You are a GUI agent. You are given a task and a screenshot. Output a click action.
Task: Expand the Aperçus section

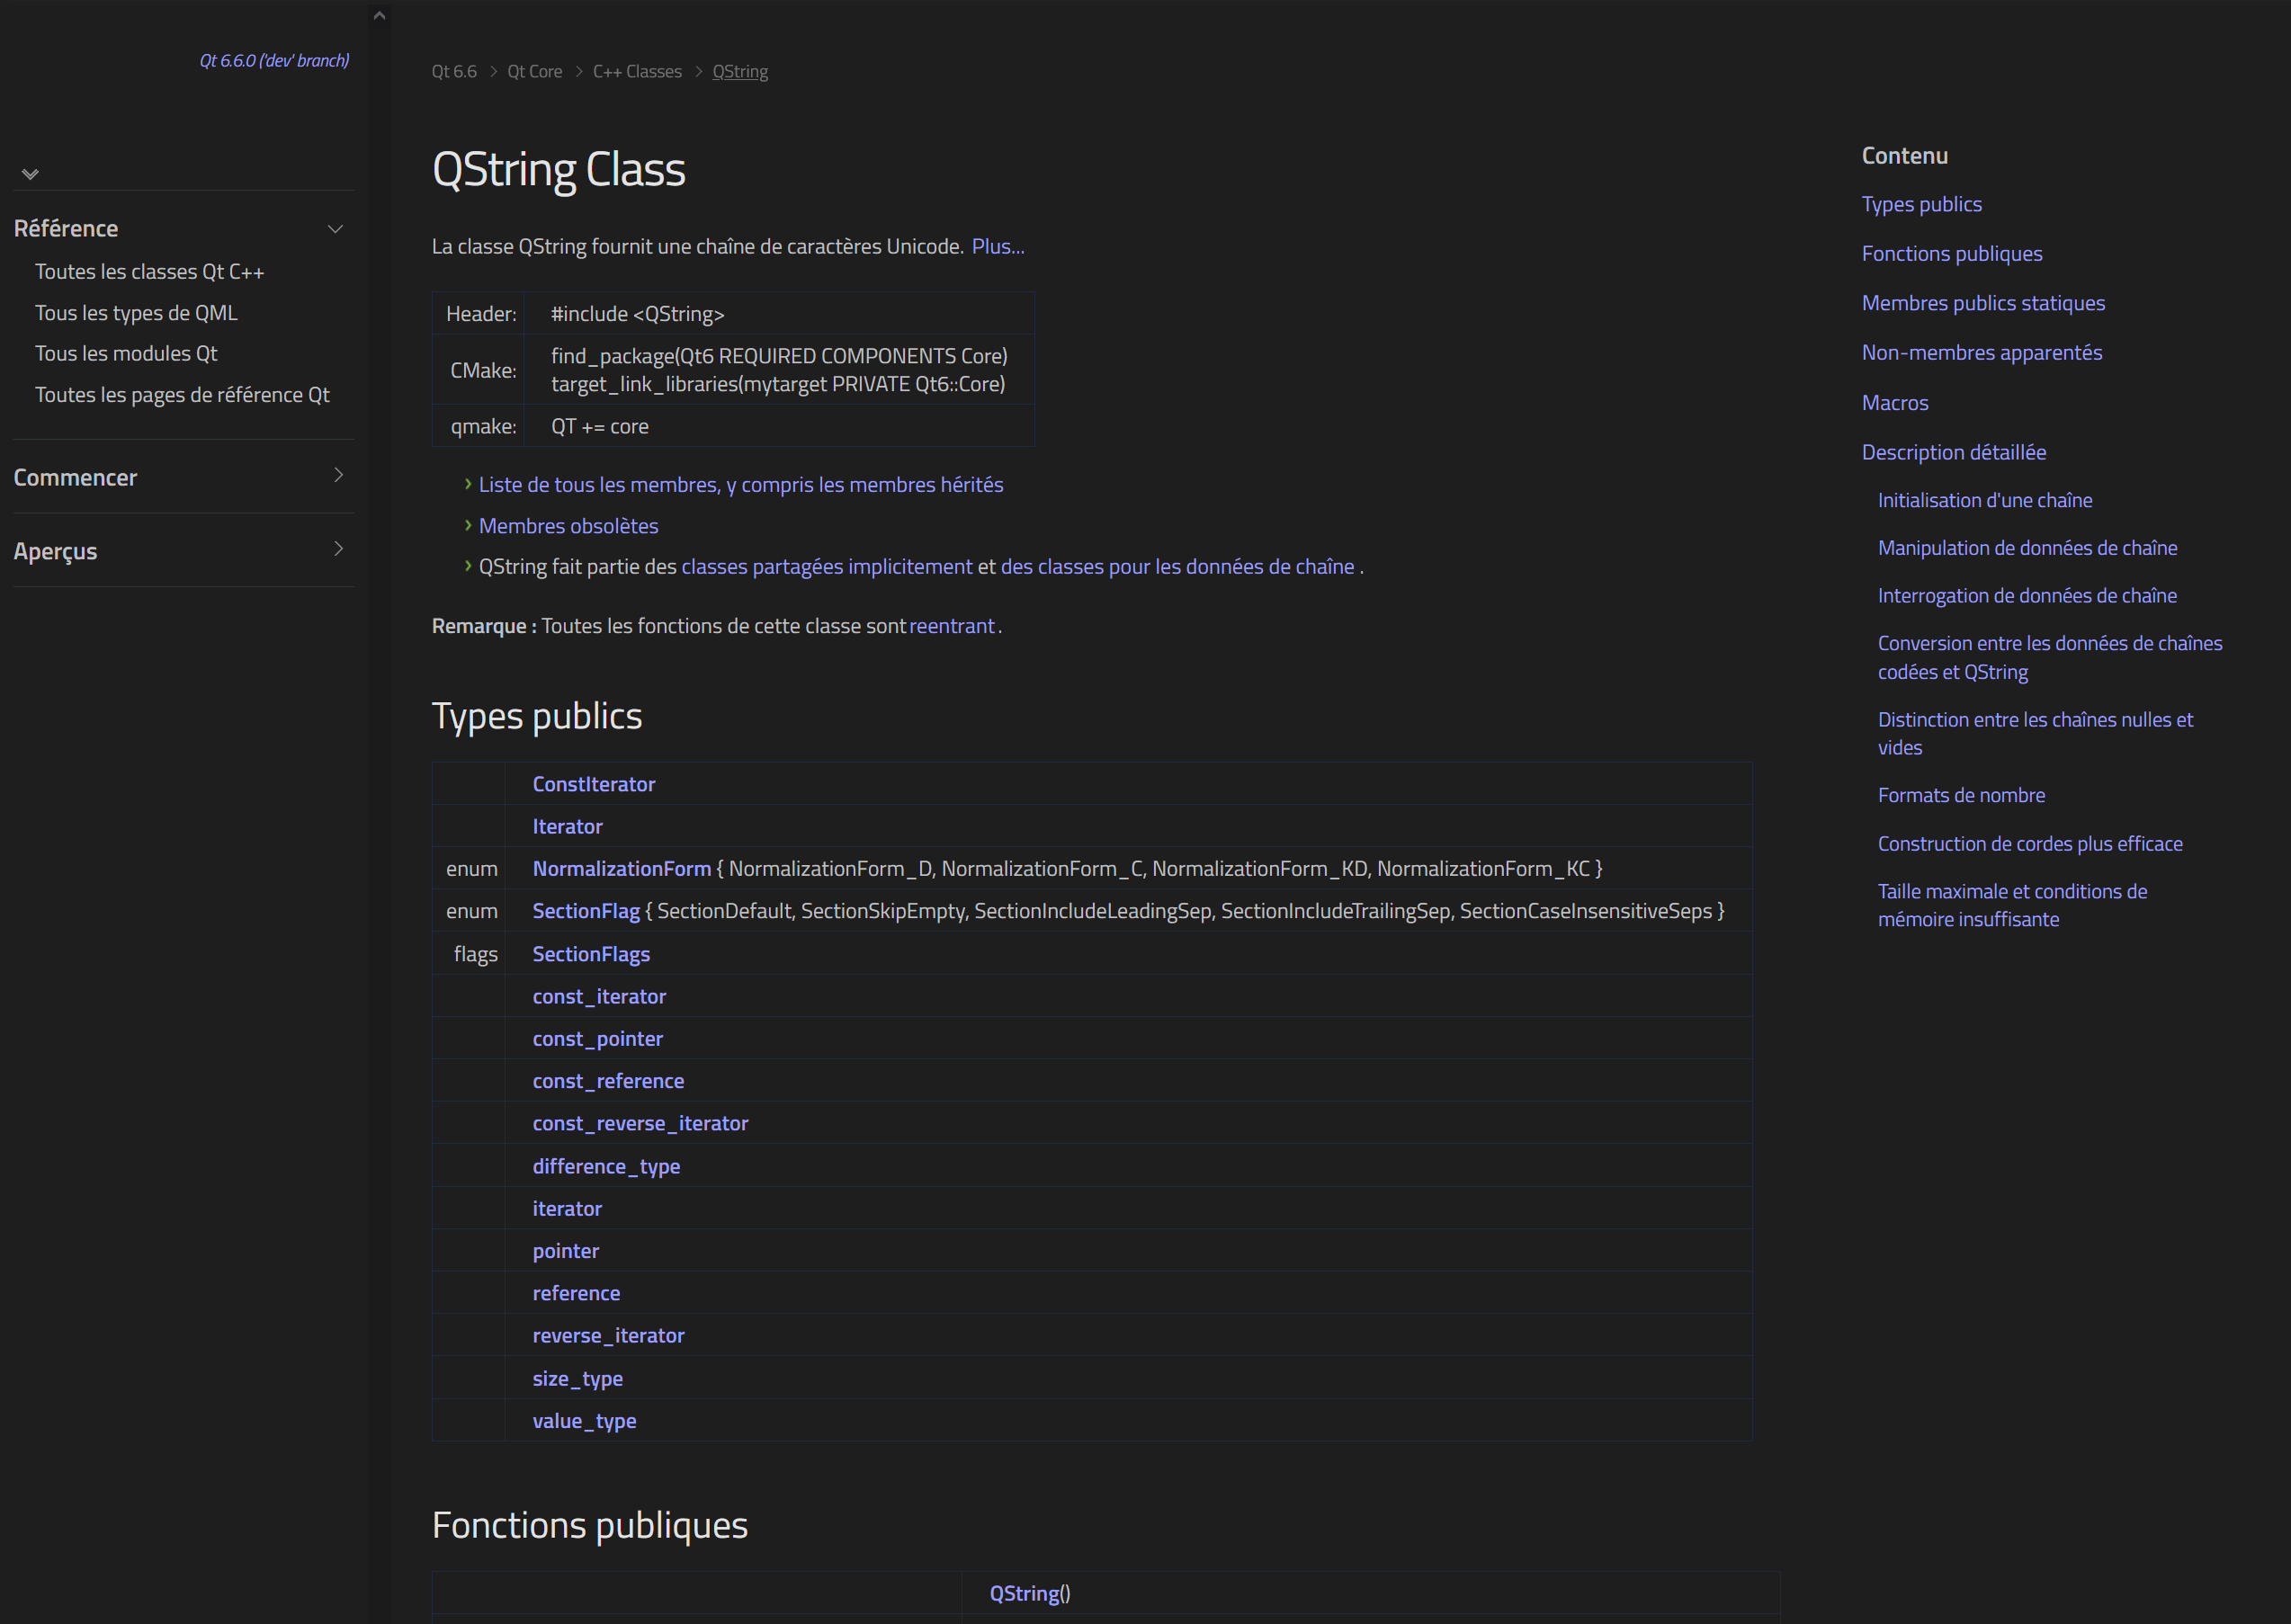(x=338, y=549)
